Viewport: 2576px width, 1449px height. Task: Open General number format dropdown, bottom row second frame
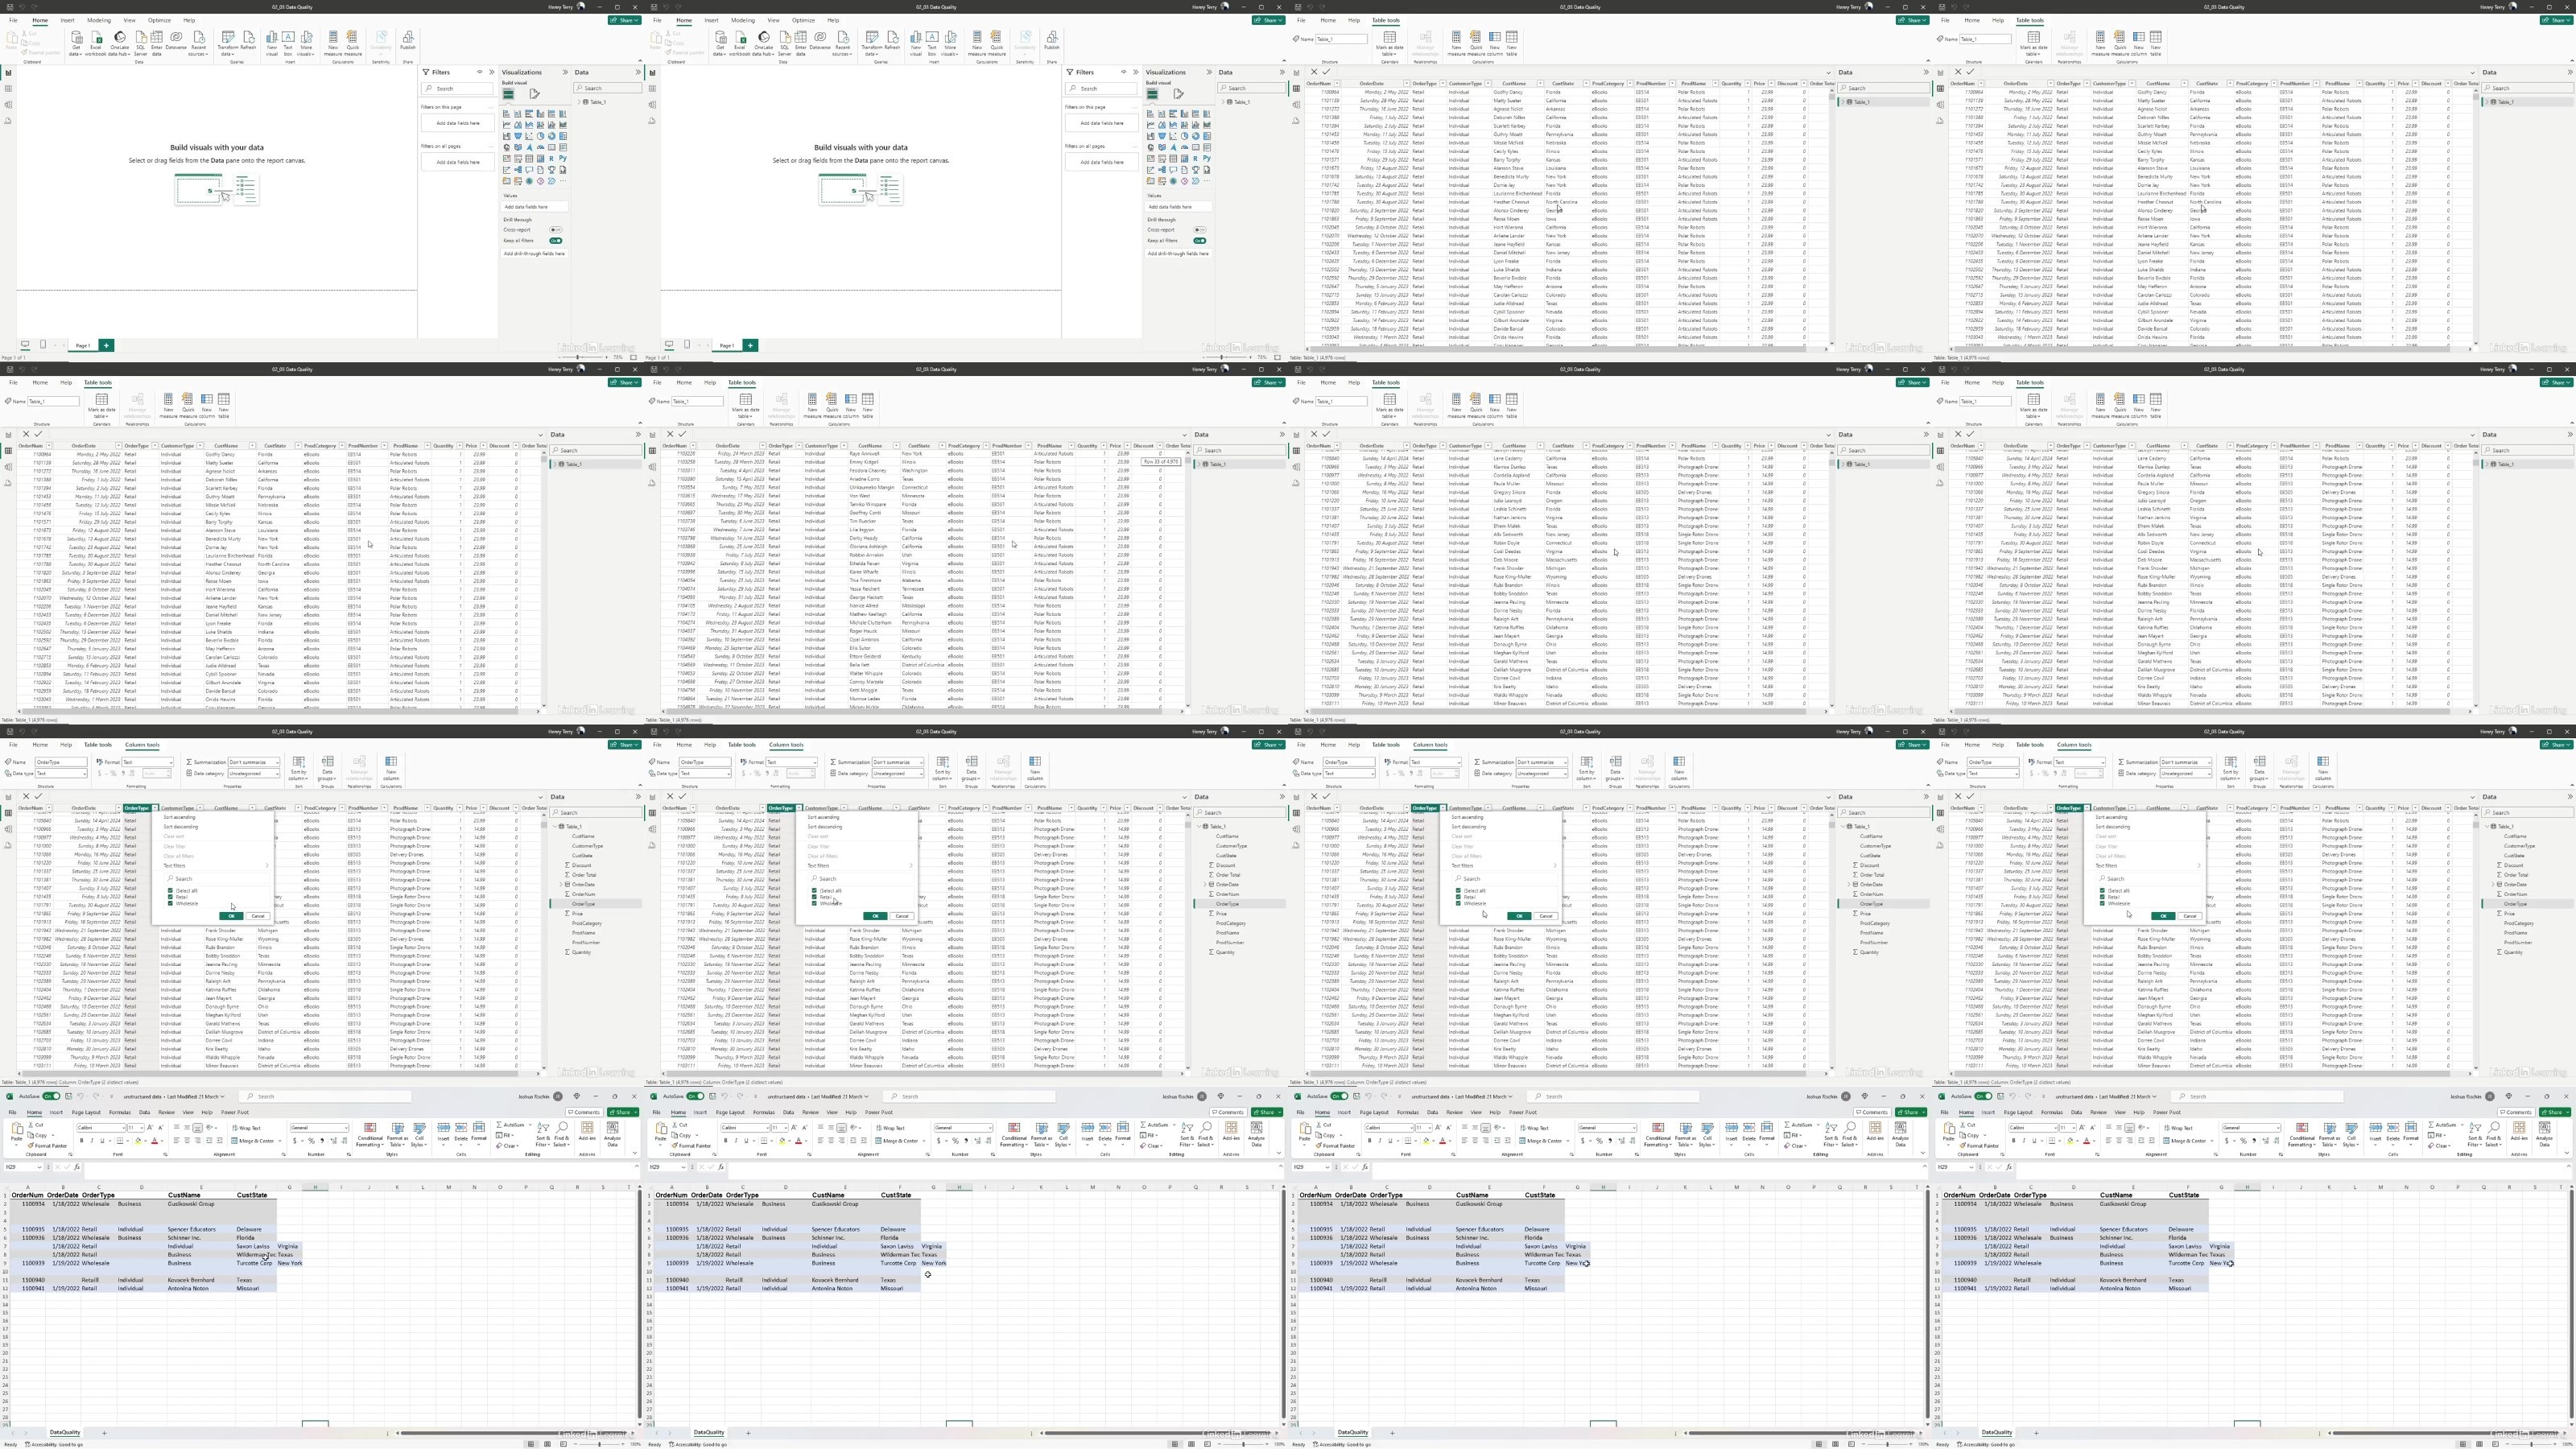click(x=963, y=1128)
